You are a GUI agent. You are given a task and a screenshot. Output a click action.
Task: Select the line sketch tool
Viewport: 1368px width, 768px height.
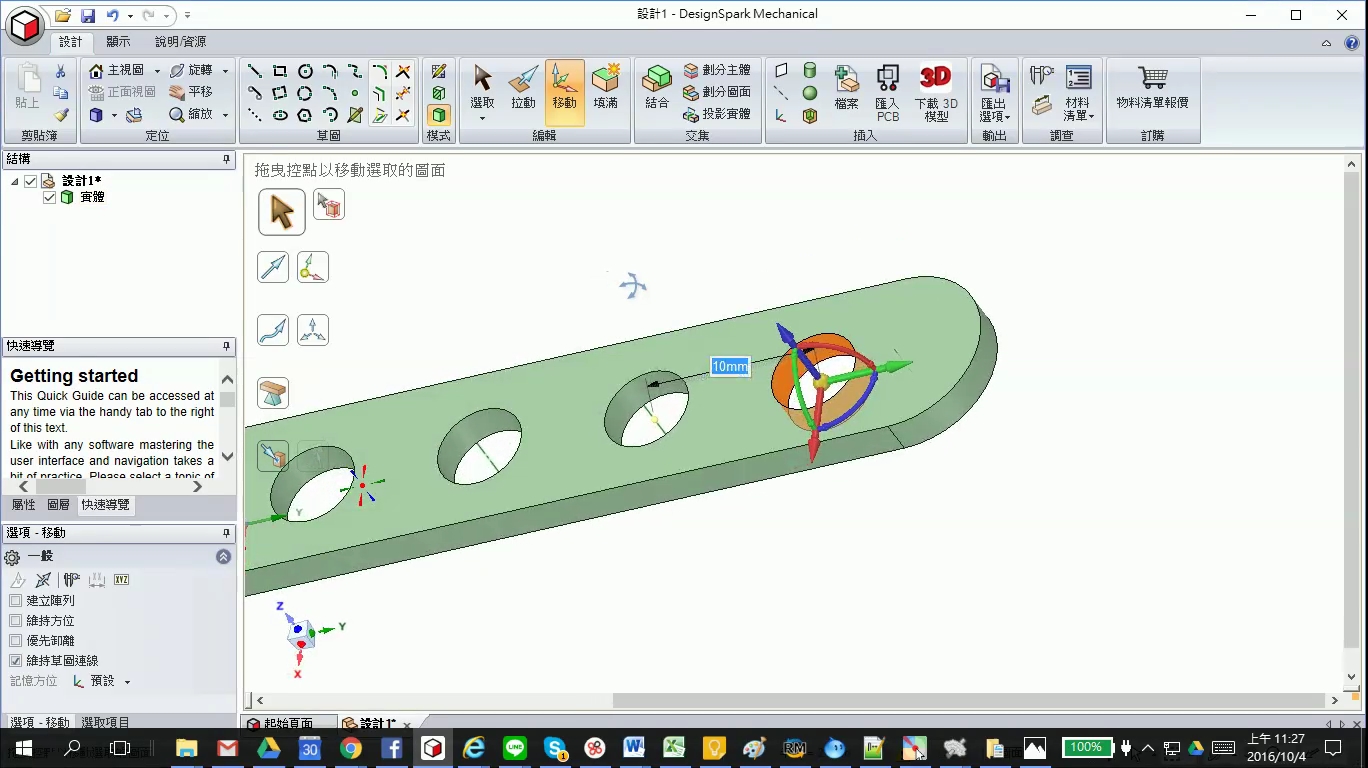[255, 71]
